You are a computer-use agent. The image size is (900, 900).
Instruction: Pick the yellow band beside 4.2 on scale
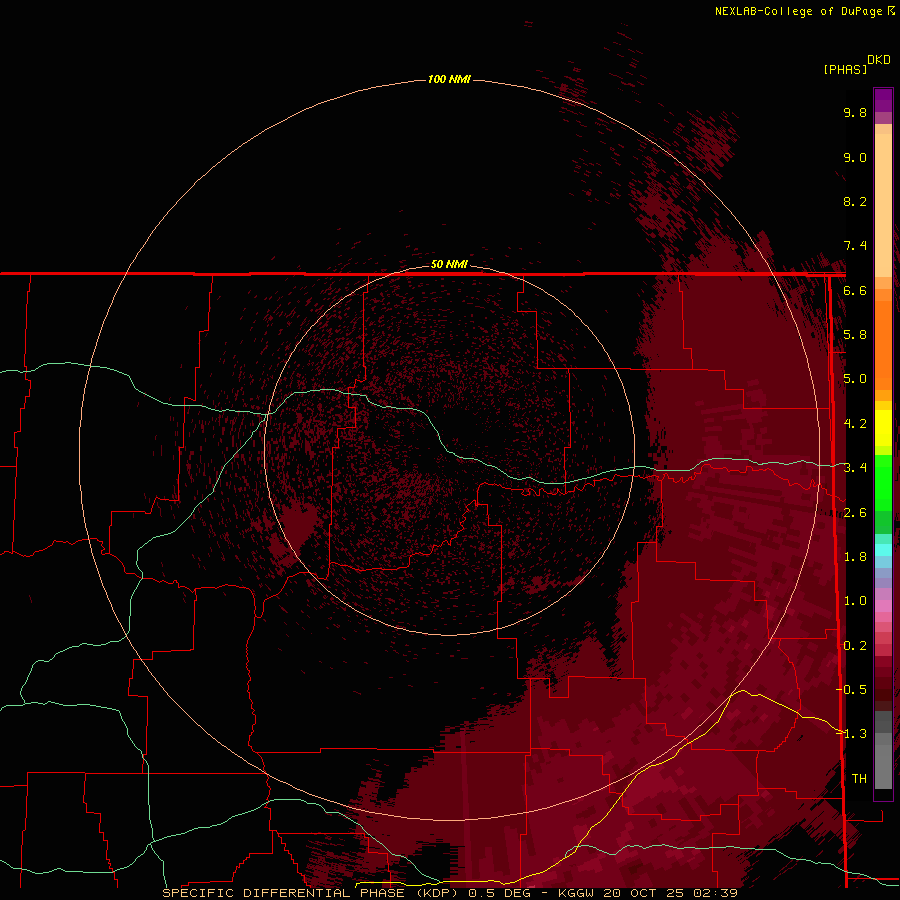[883, 428]
